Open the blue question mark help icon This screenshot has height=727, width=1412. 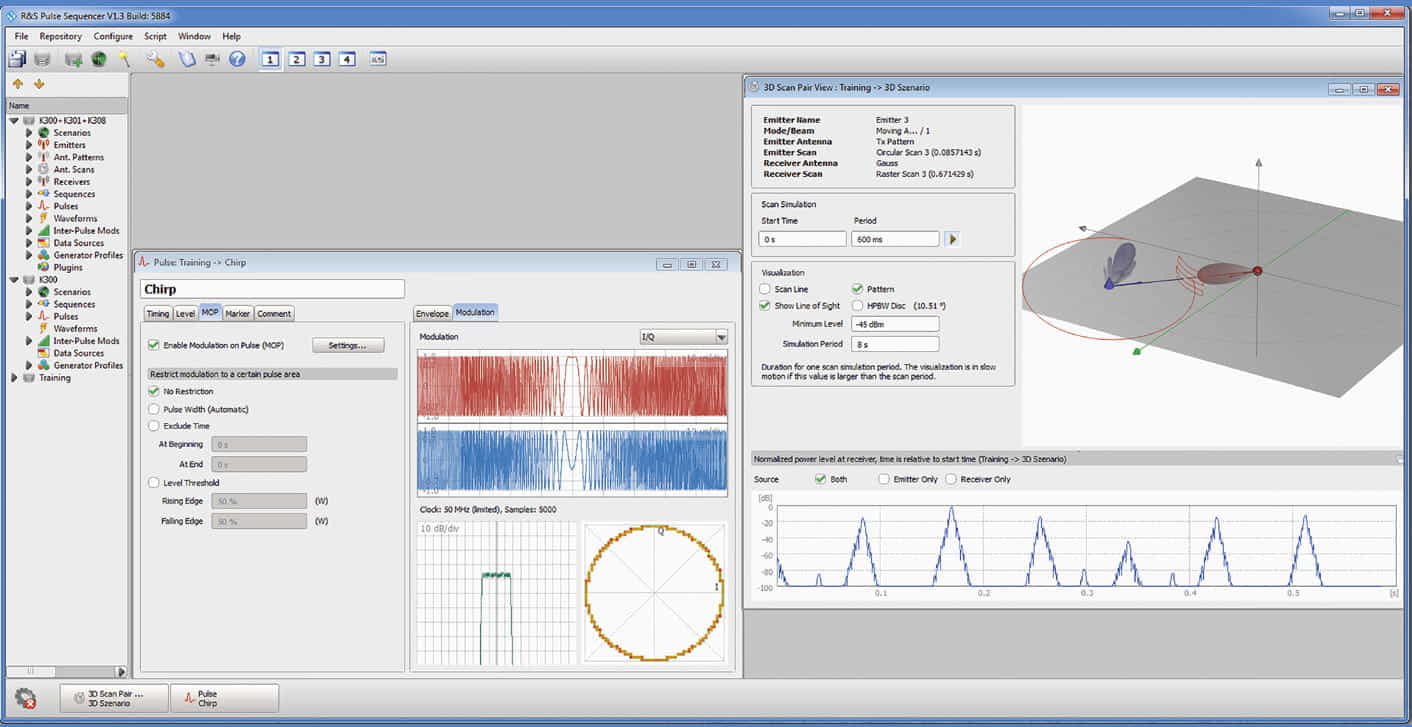pyautogui.click(x=237, y=59)
